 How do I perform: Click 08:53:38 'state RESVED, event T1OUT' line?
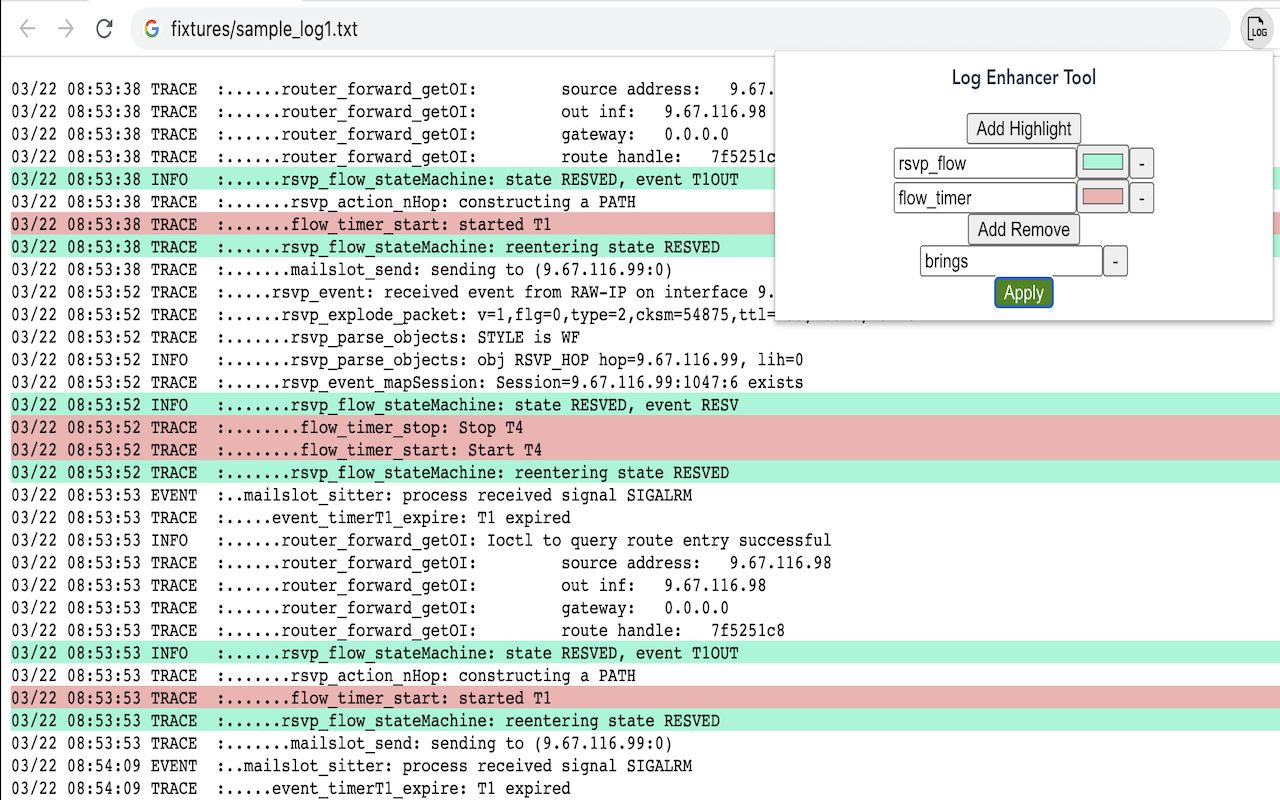(x=392, y=179)
